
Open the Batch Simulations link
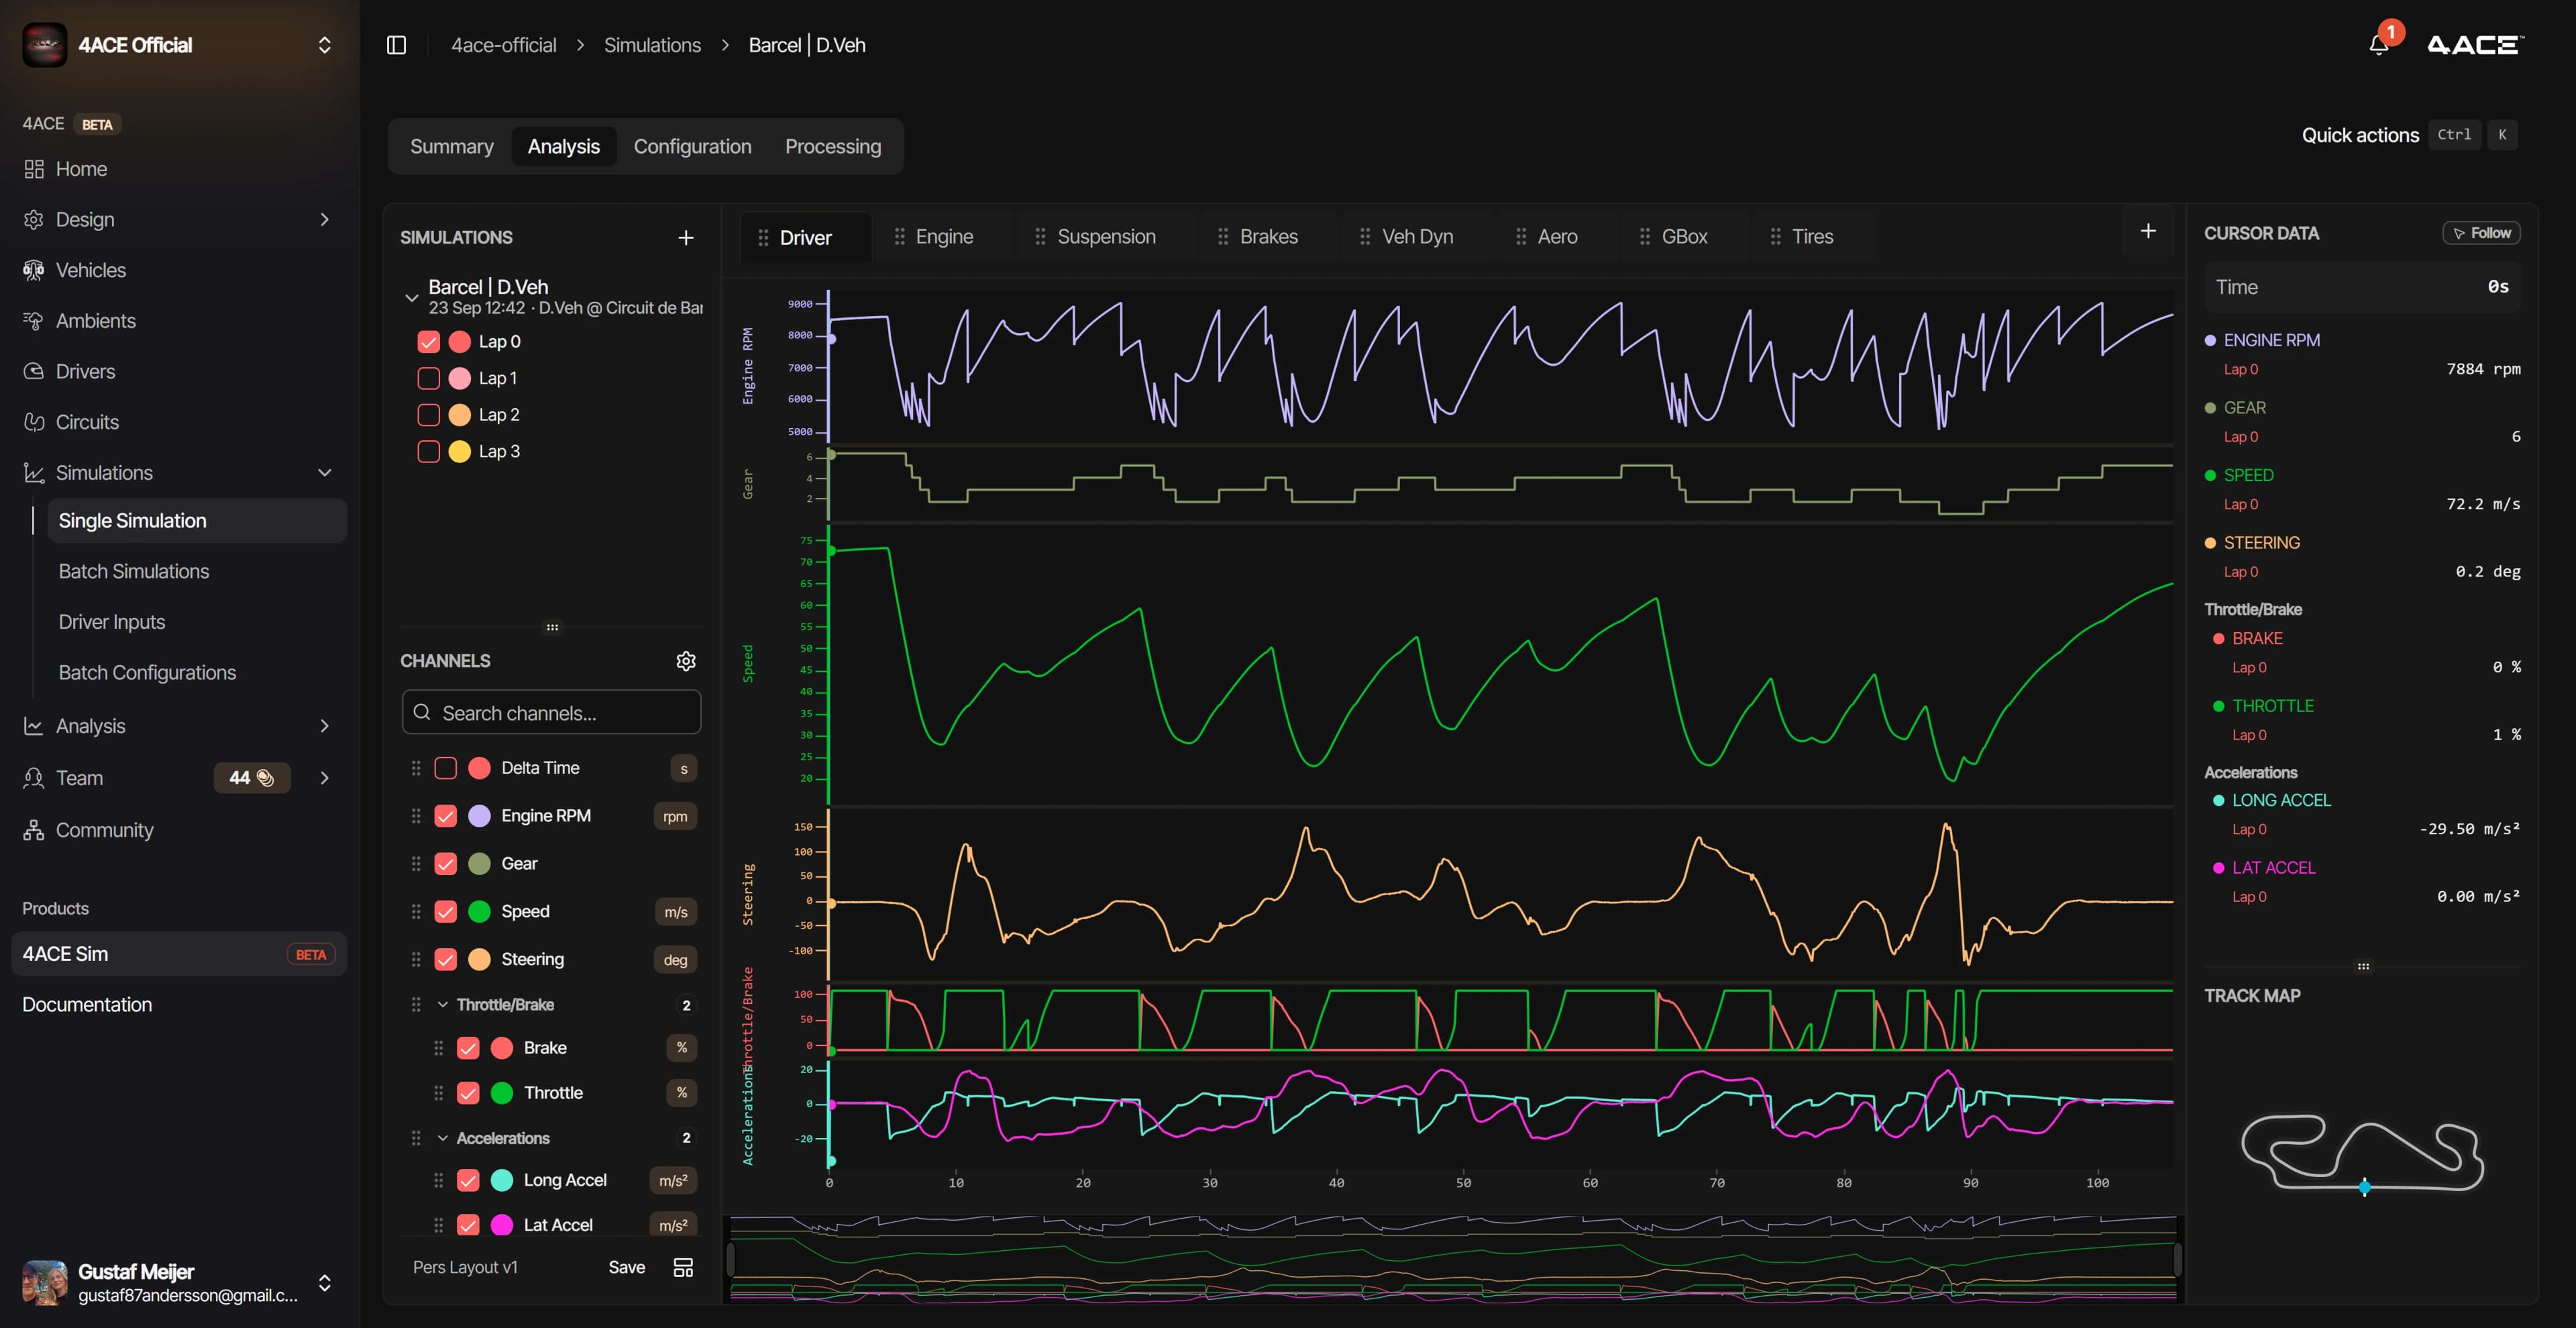click(134, 571)
